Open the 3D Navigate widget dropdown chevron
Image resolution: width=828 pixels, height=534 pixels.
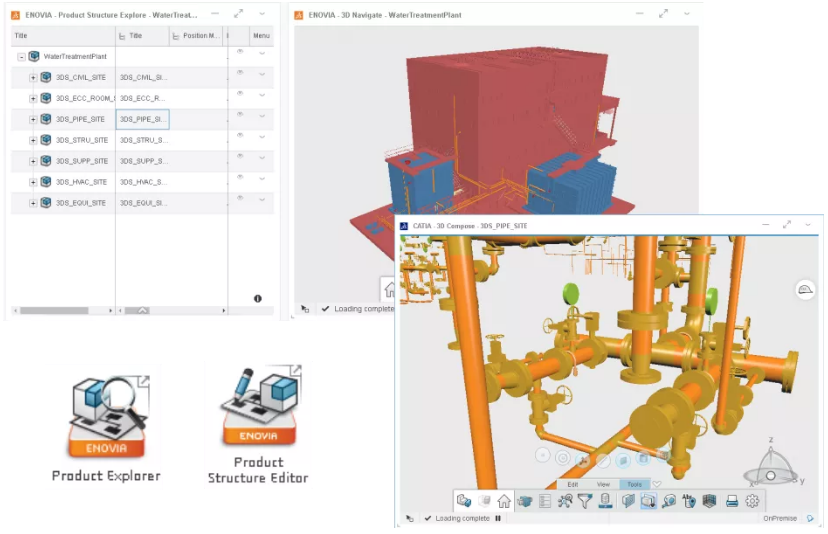tap(686, 14)
